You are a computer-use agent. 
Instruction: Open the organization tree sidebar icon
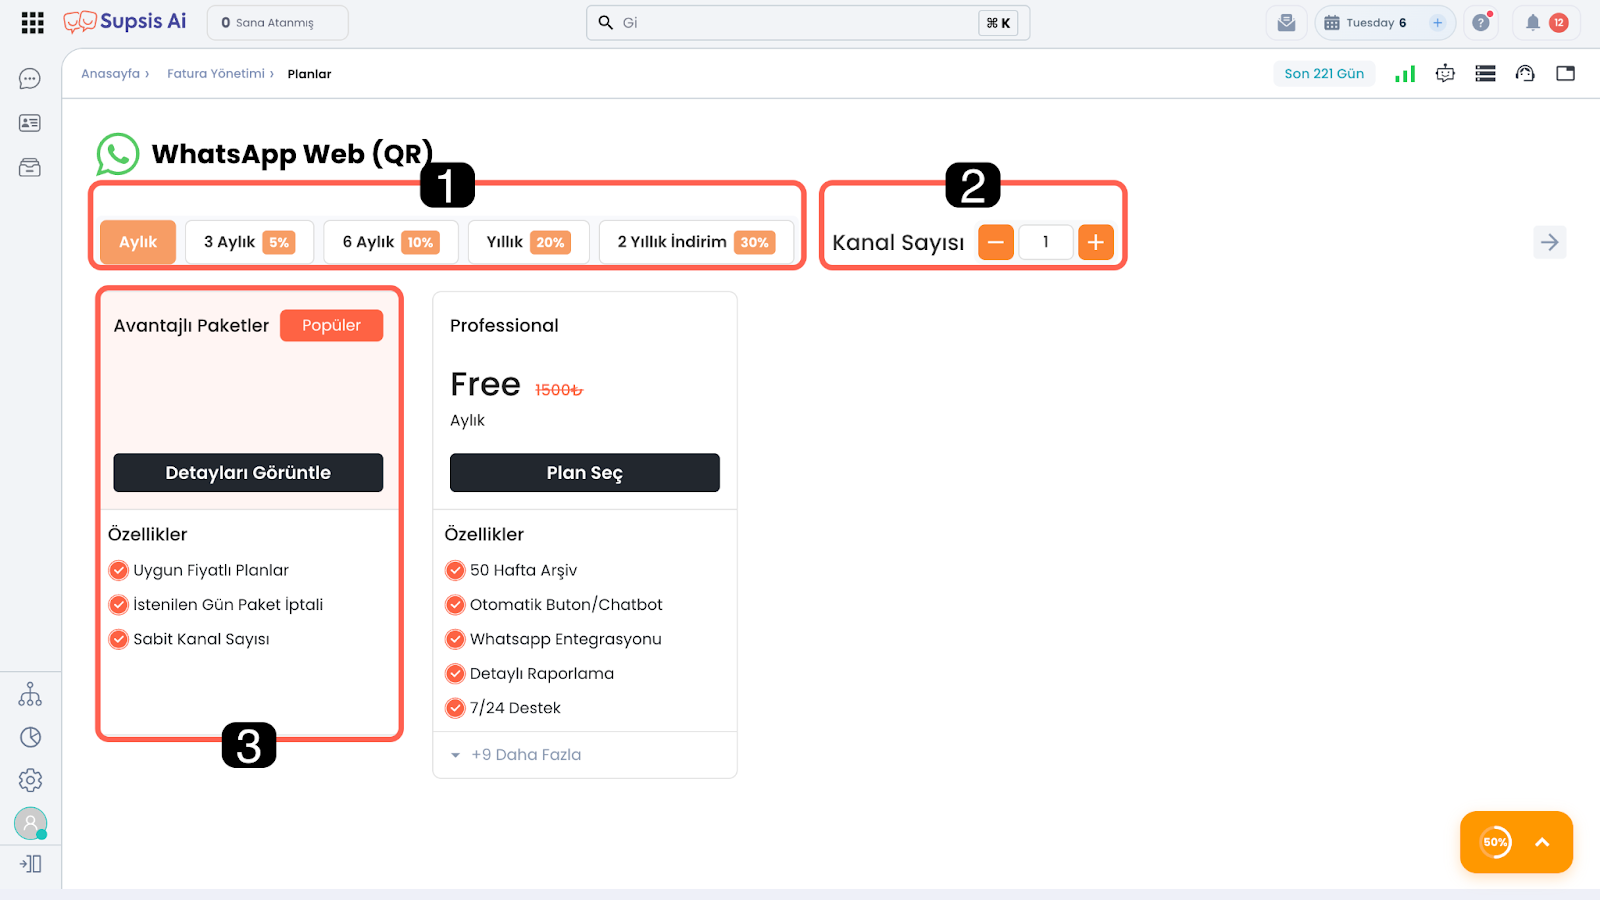pyautogui.click(x=30, y=694)
